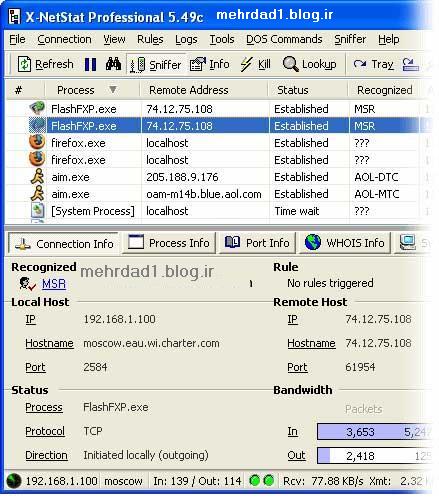Screen dimensions: 439x500
Task: Open the Rules menu
Action: click(150, 39)
